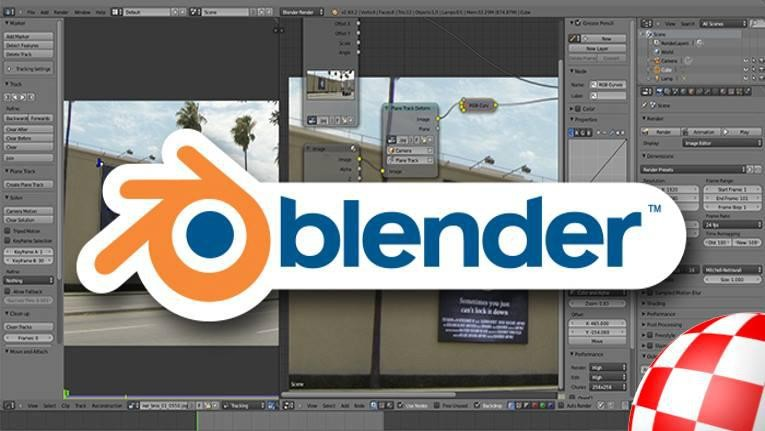Viewport: 765px width, 431px height.
Task: Open the Display Image Editor dropdown
Action: tap(724, 143)
